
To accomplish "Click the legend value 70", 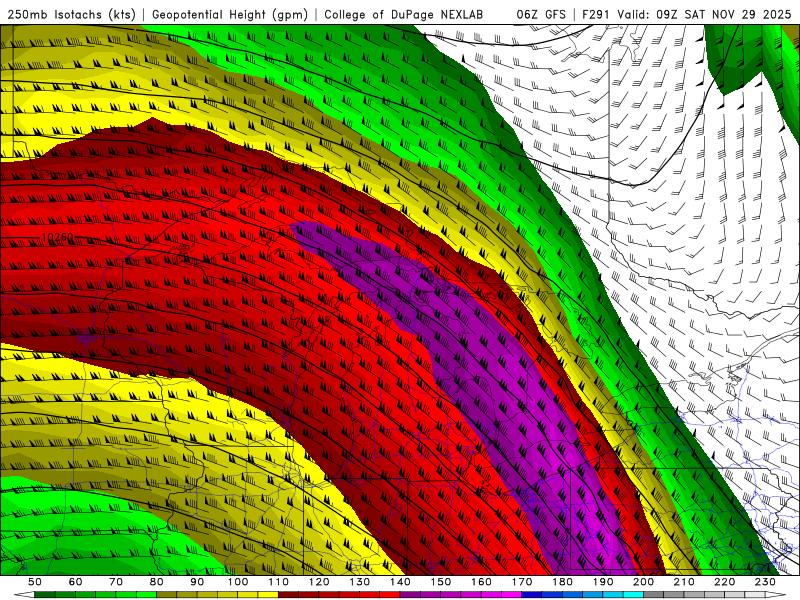I will pos(116,582).
